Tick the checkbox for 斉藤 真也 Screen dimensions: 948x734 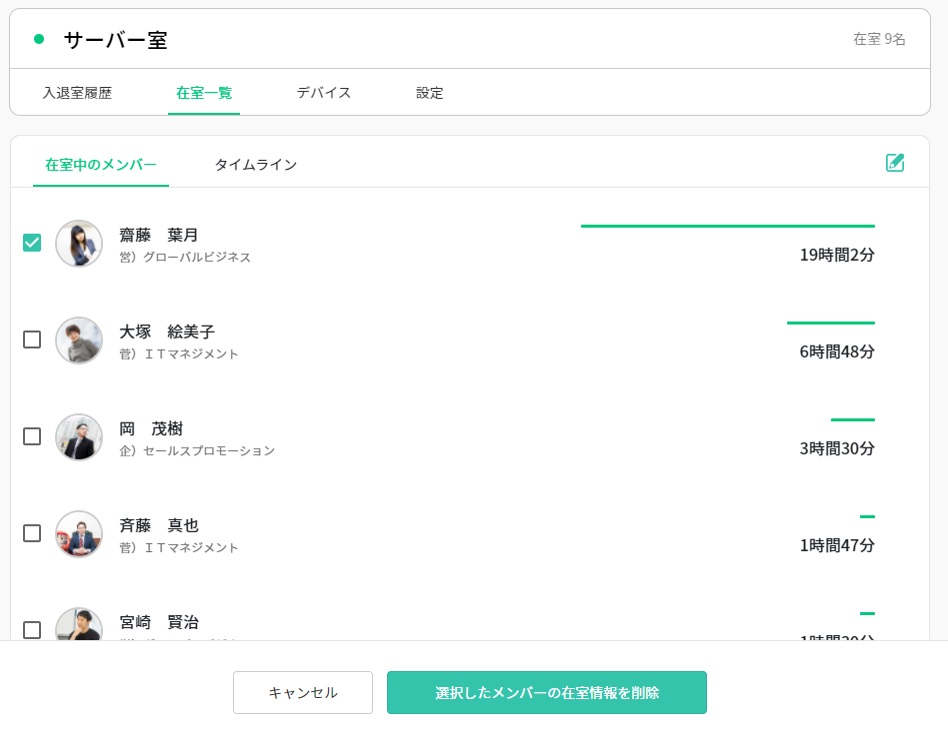click(x=32, y=534)
